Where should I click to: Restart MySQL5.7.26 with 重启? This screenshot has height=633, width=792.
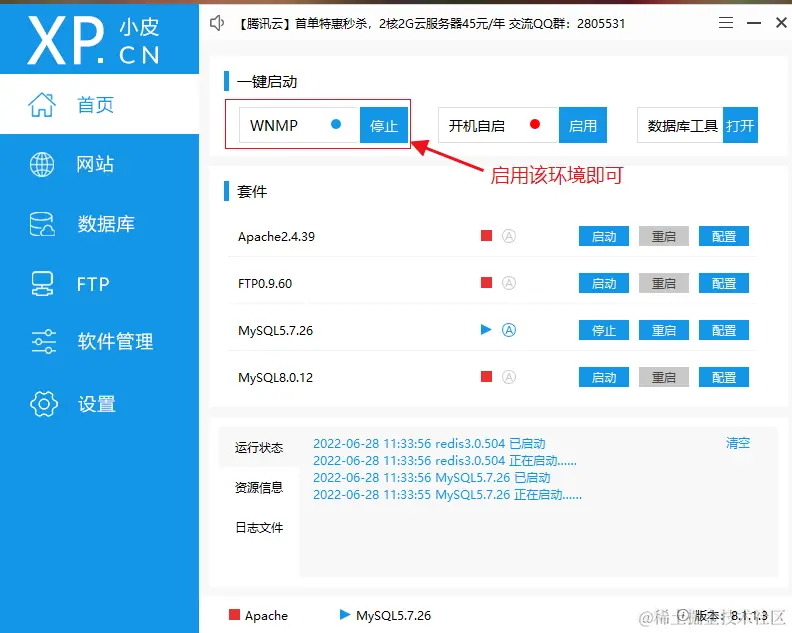(664, 330)
